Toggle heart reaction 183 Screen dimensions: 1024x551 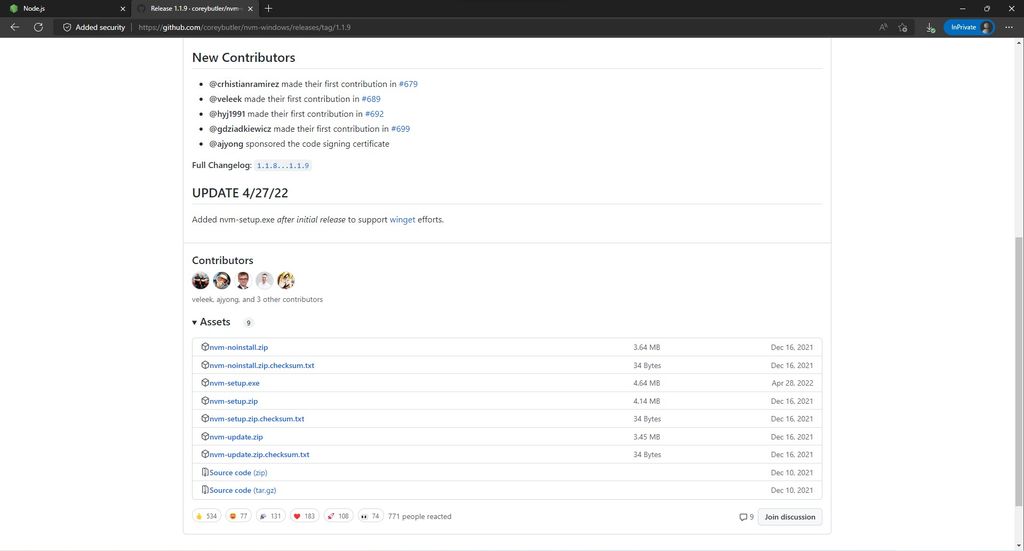[304, 516]
